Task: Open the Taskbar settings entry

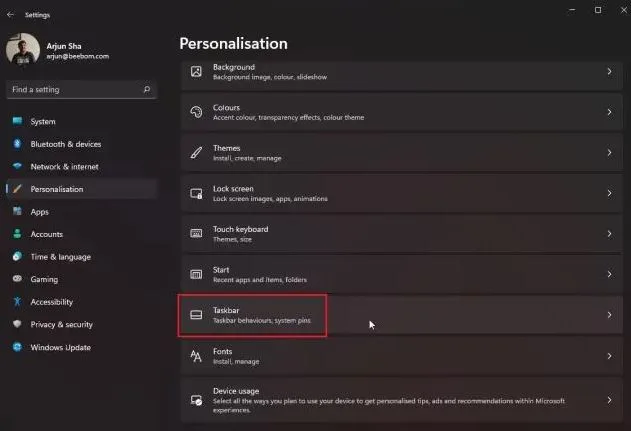Action: click(x=401, y=315)
